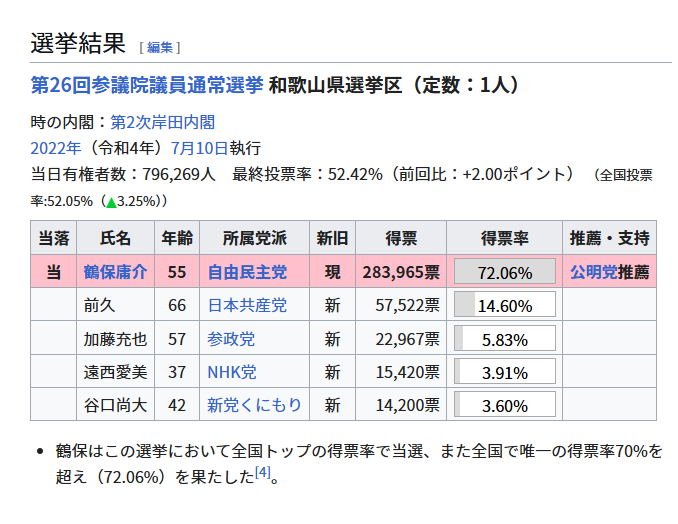
Task: Click the 新旧 column header
Action: (x=332, y=238)
